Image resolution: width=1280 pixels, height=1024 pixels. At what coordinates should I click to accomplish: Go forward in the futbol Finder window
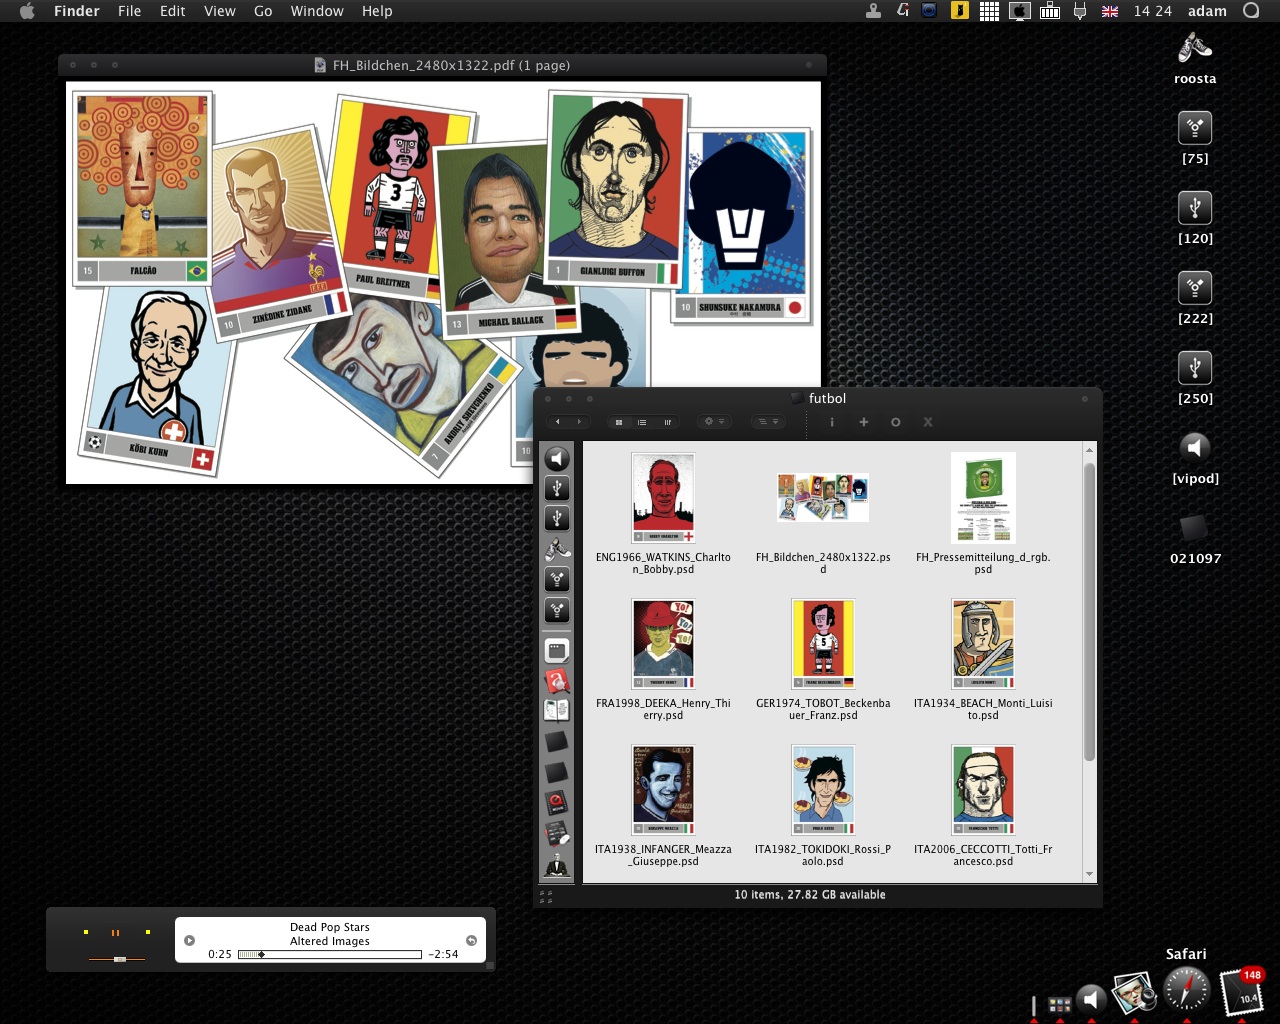click(578, 422)
